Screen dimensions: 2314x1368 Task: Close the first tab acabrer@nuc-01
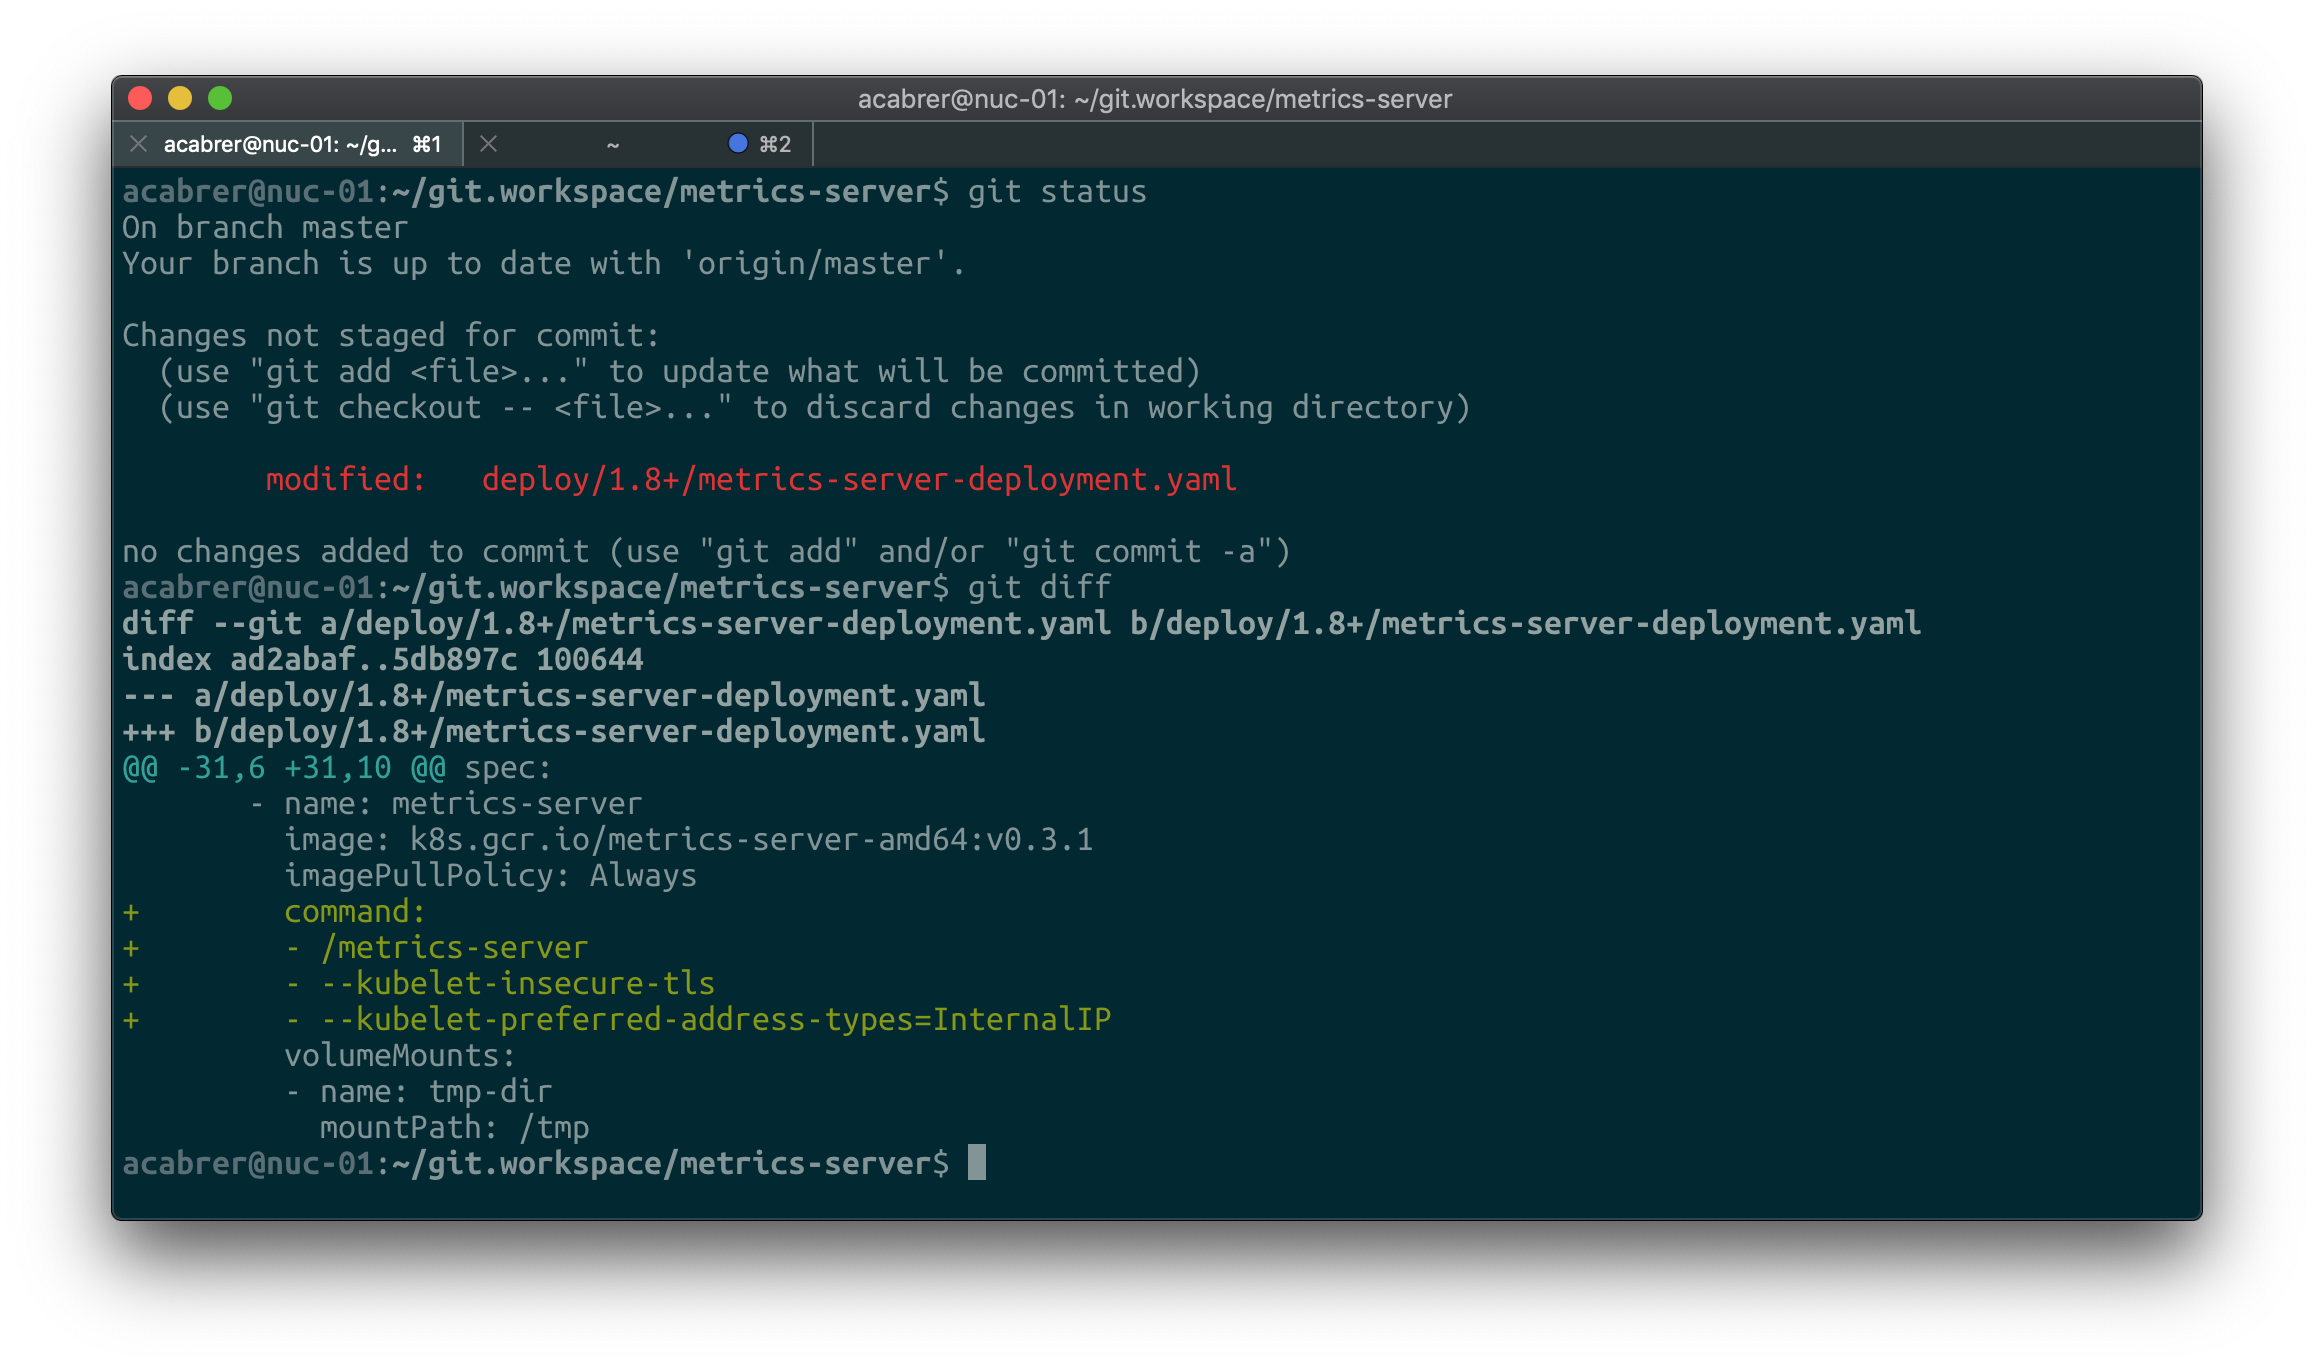click(139, 144)
